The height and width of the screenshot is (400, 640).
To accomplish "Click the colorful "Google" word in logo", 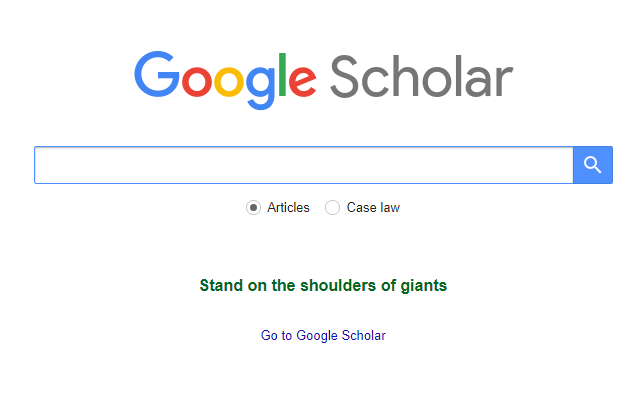I will click(x=225, y=78).
